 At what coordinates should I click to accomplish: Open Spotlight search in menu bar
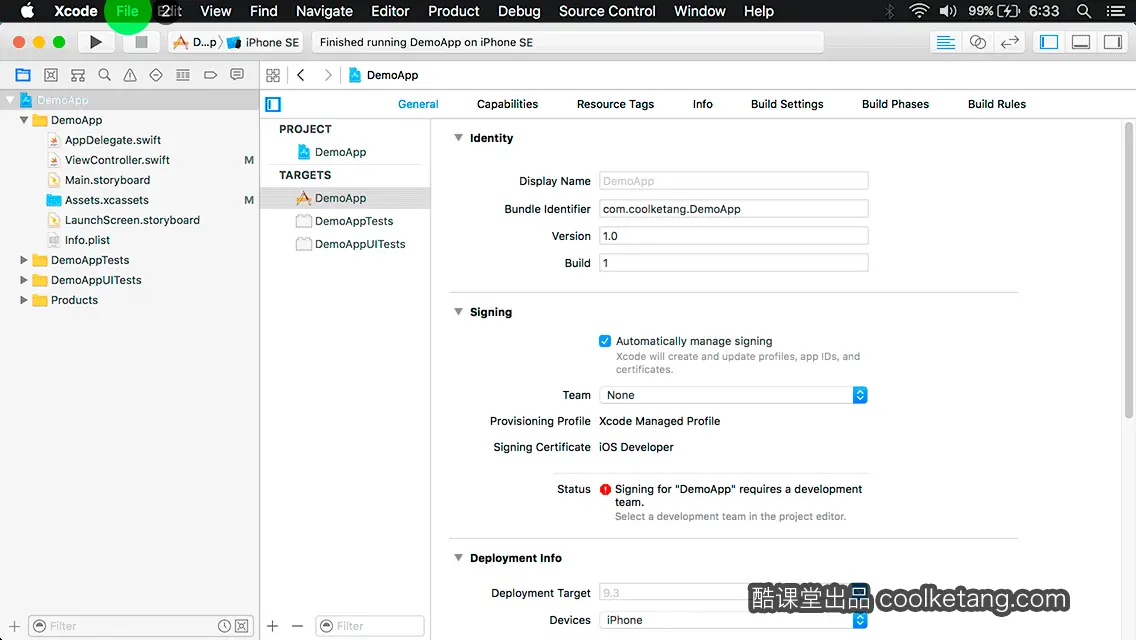[1084, 11]
